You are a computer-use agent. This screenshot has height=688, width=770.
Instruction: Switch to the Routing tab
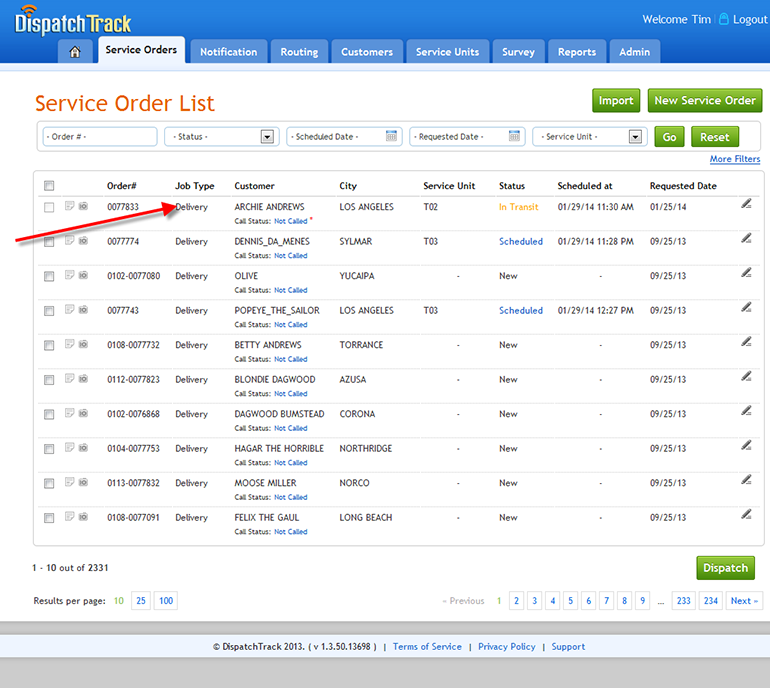(299, 52)
